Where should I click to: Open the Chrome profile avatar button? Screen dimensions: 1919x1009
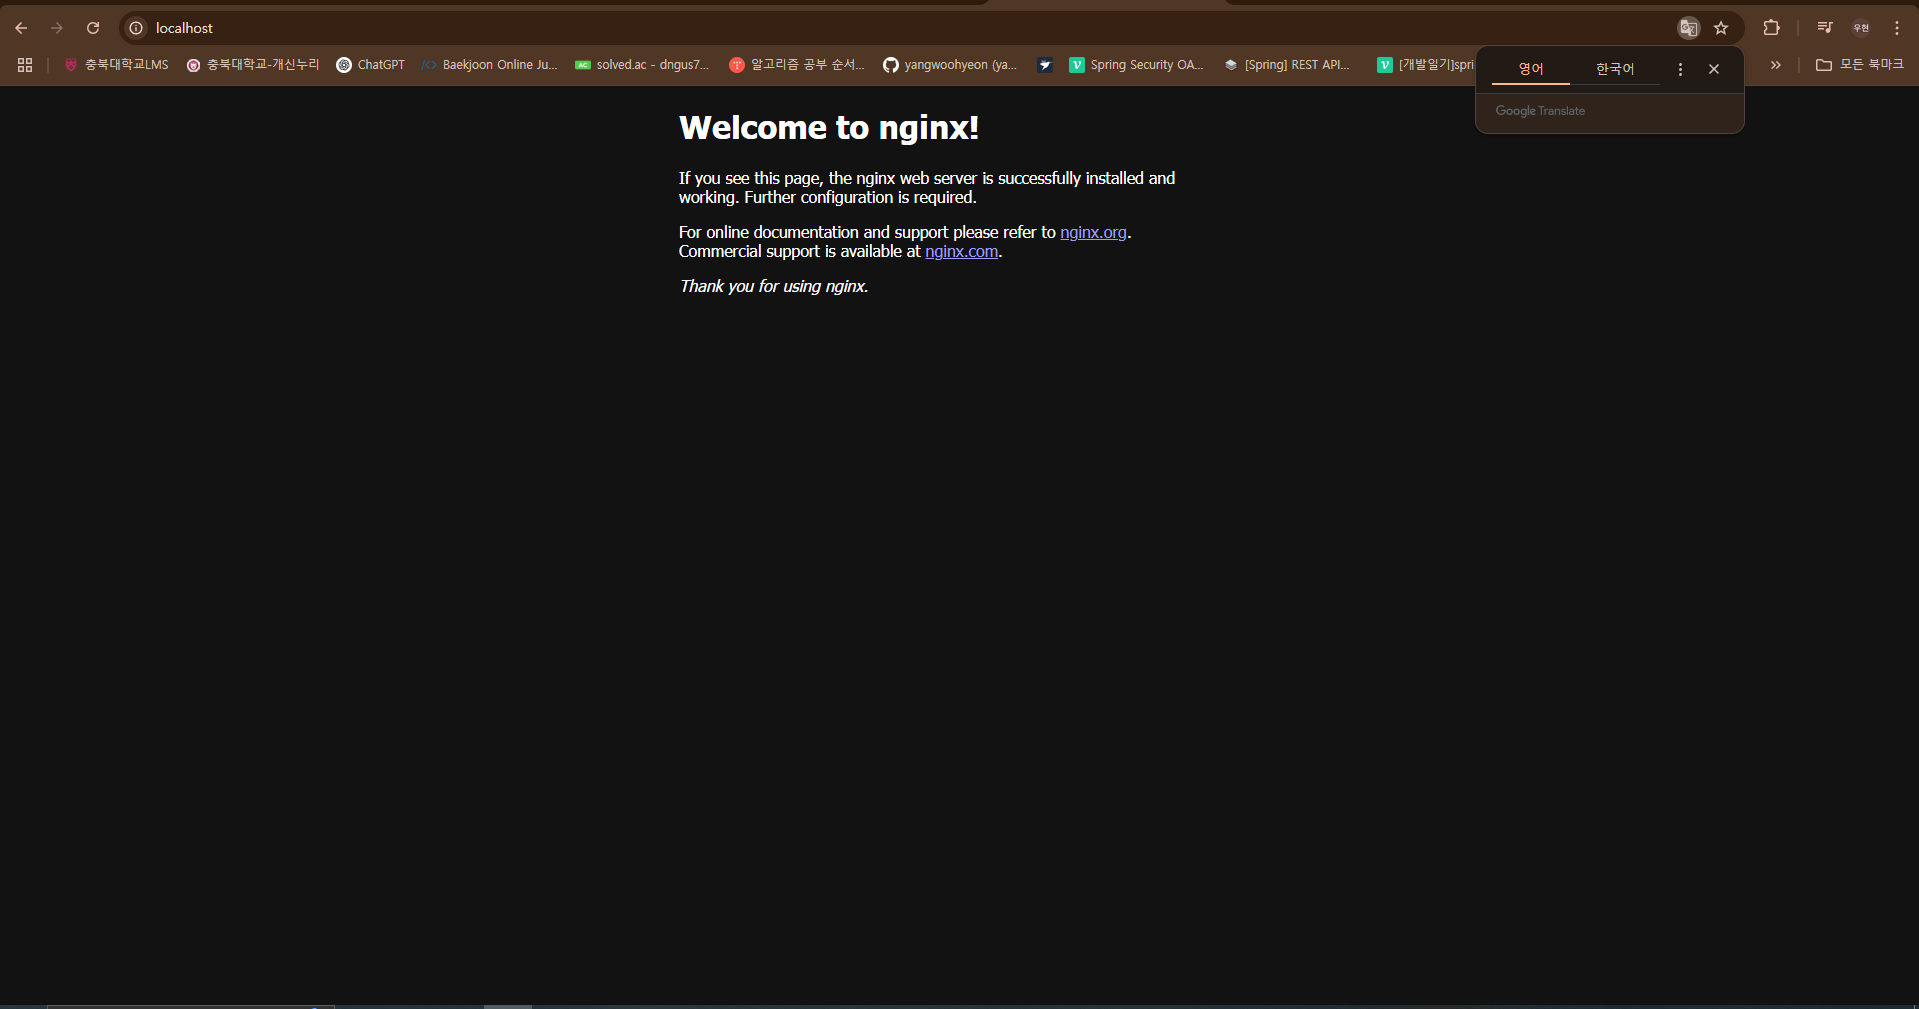coord(1861,28)
